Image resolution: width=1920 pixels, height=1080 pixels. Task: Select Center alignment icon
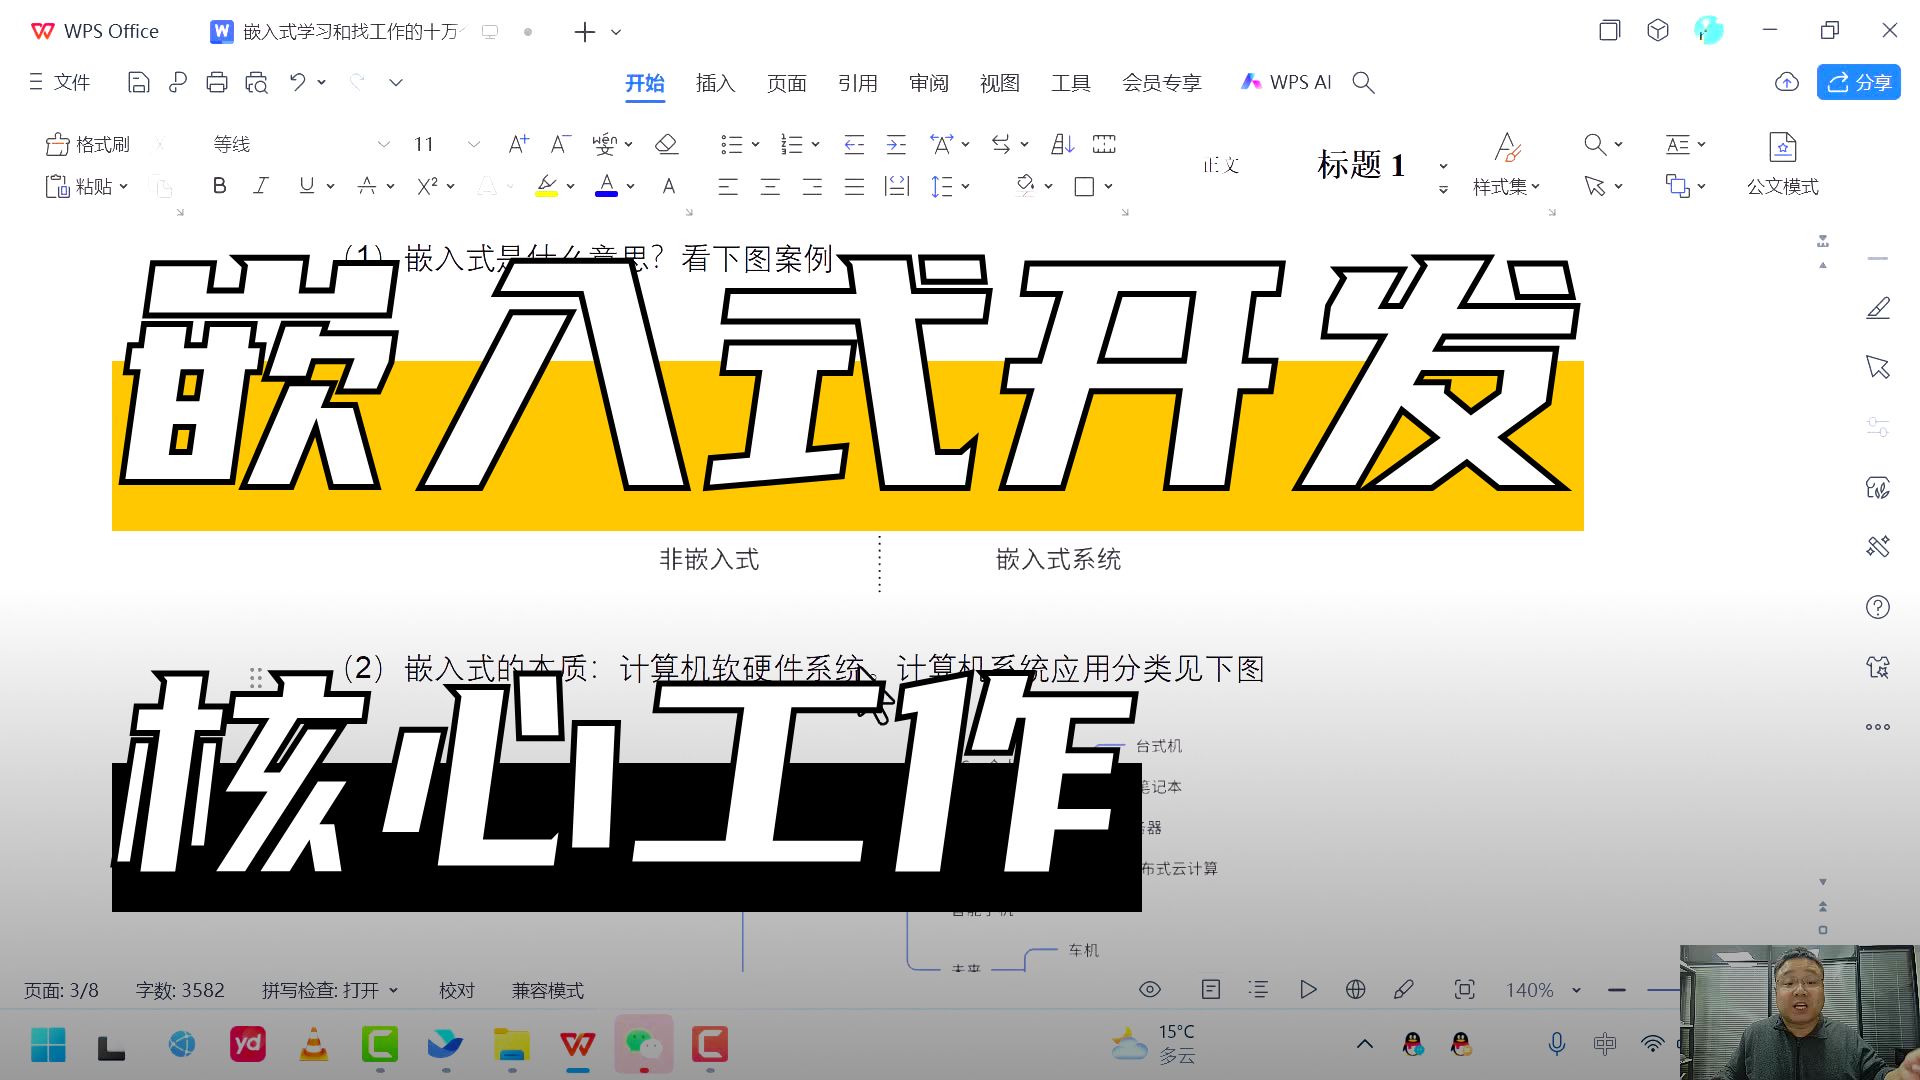[770, 187]
